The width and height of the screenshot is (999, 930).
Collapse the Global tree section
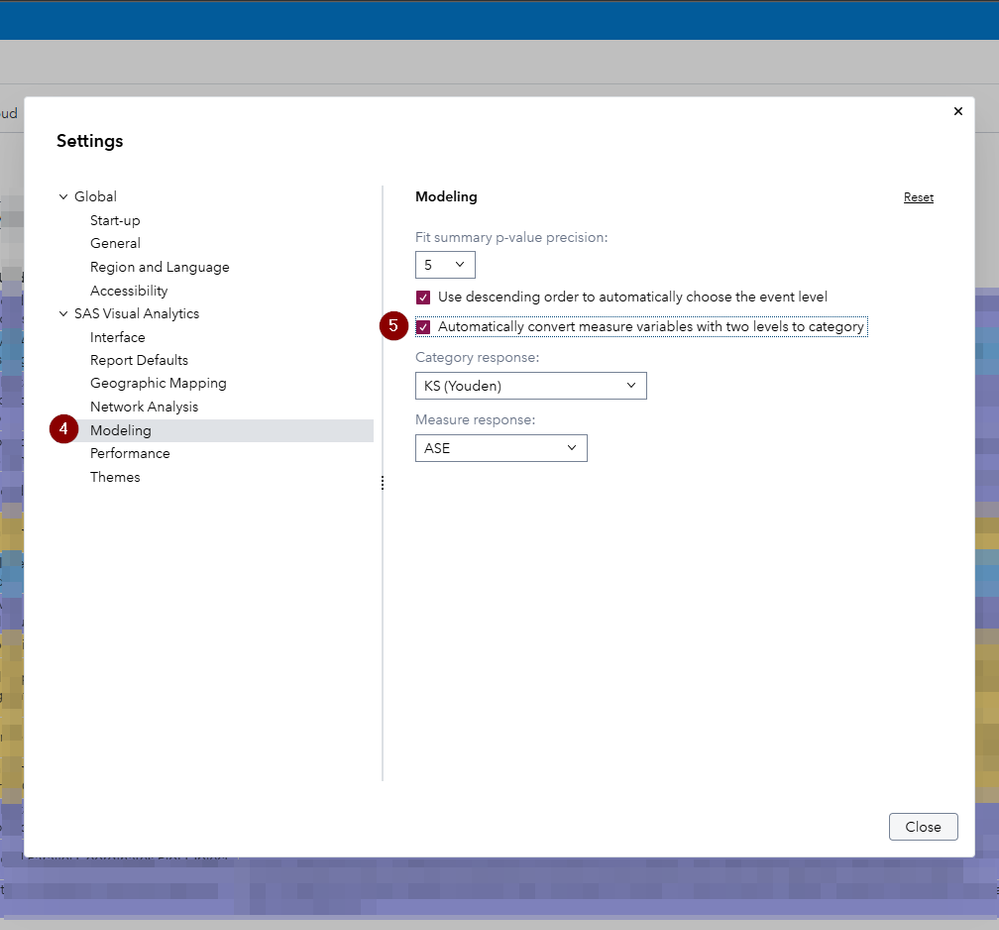coord(63,197)
